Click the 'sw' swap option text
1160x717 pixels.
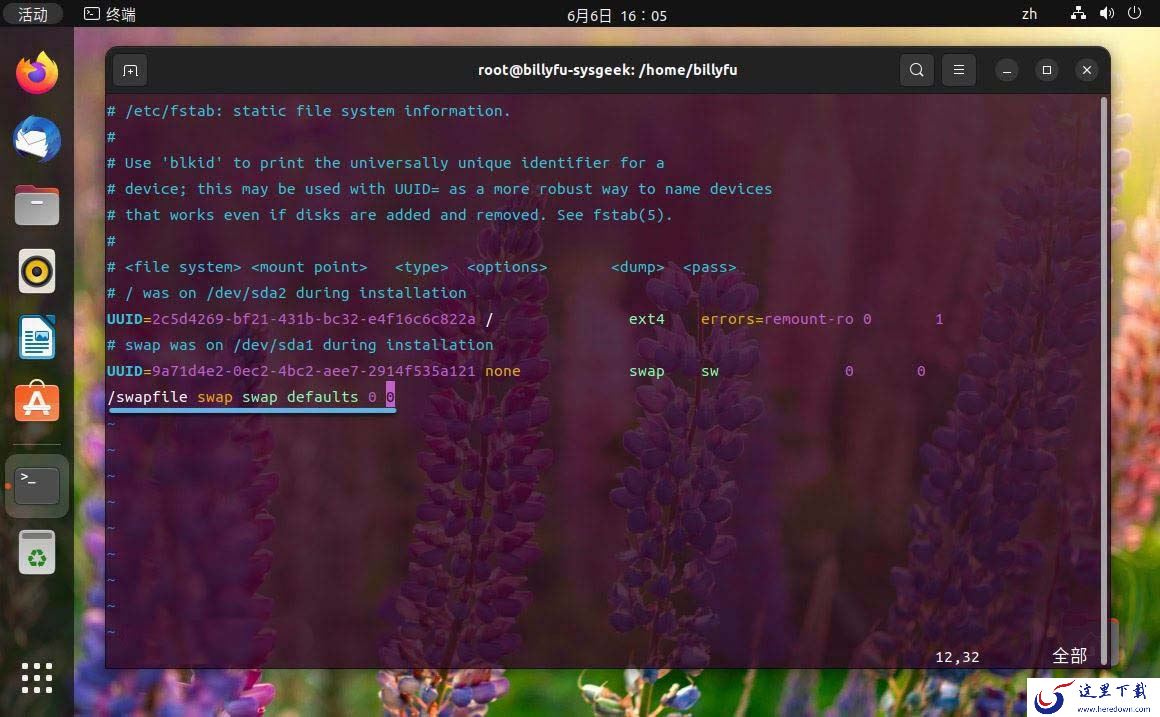pos(709,371)
